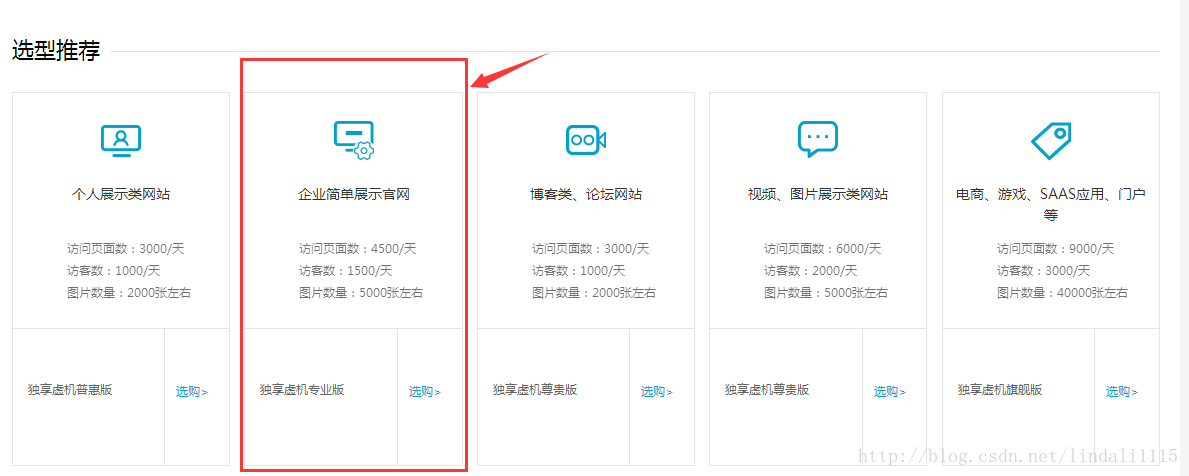Click 选购 in the 博客类、论坛网站 card
This screenshot has width=1189, height=476.
(x=657, y=392)
